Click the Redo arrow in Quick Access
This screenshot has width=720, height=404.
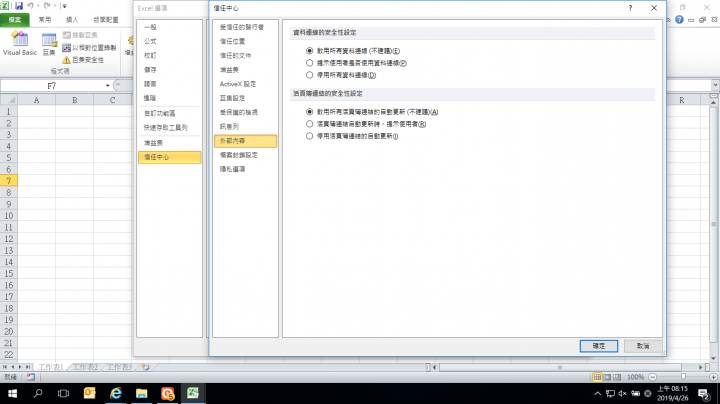coord(47,6)
